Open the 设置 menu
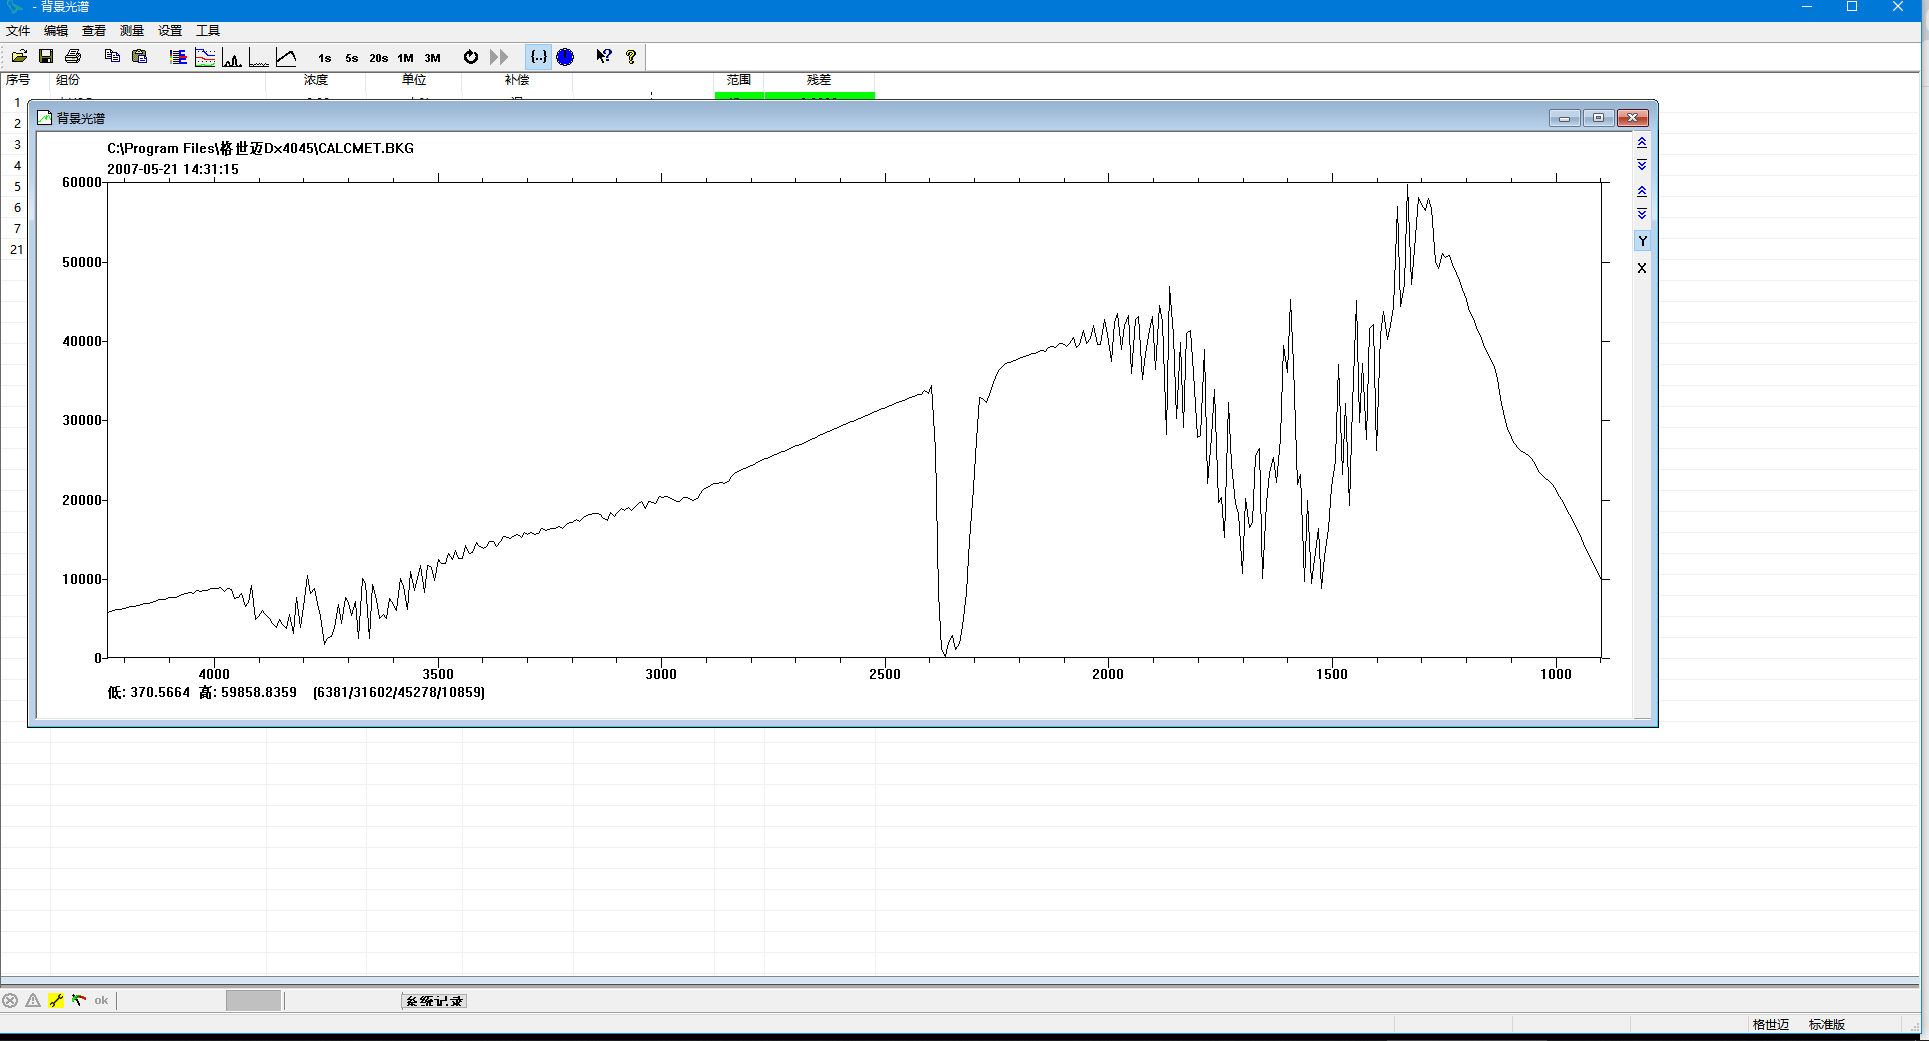This screenshot has width=1929, height=1041. tap(170, 31)
